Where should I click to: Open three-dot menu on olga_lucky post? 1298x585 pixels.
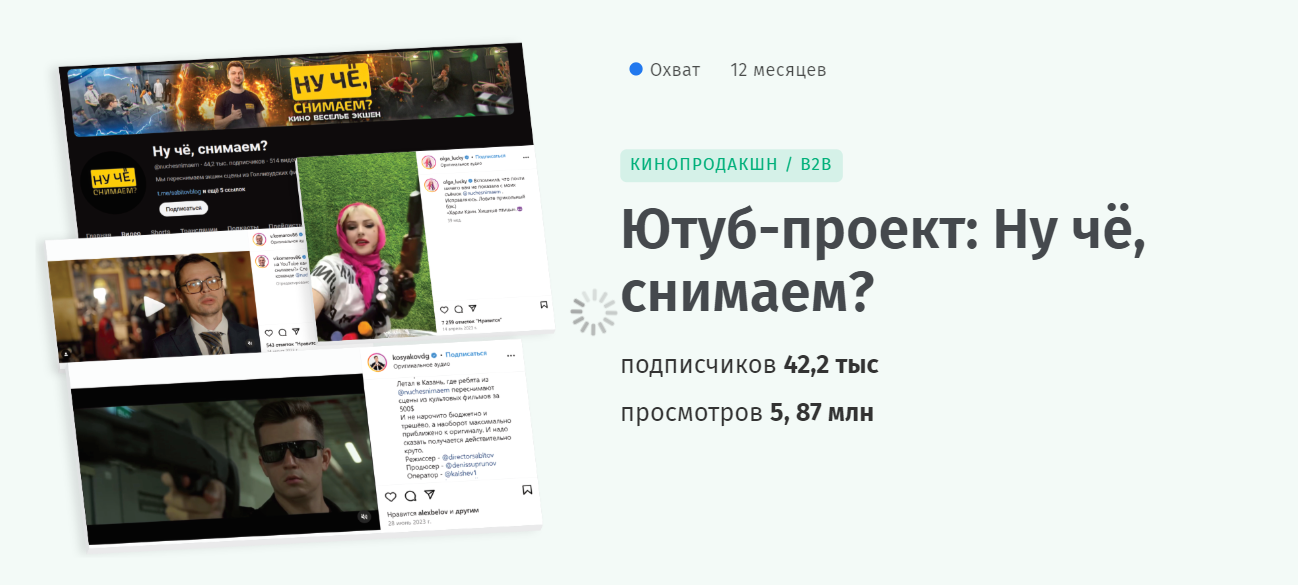(x=526, y=158)
